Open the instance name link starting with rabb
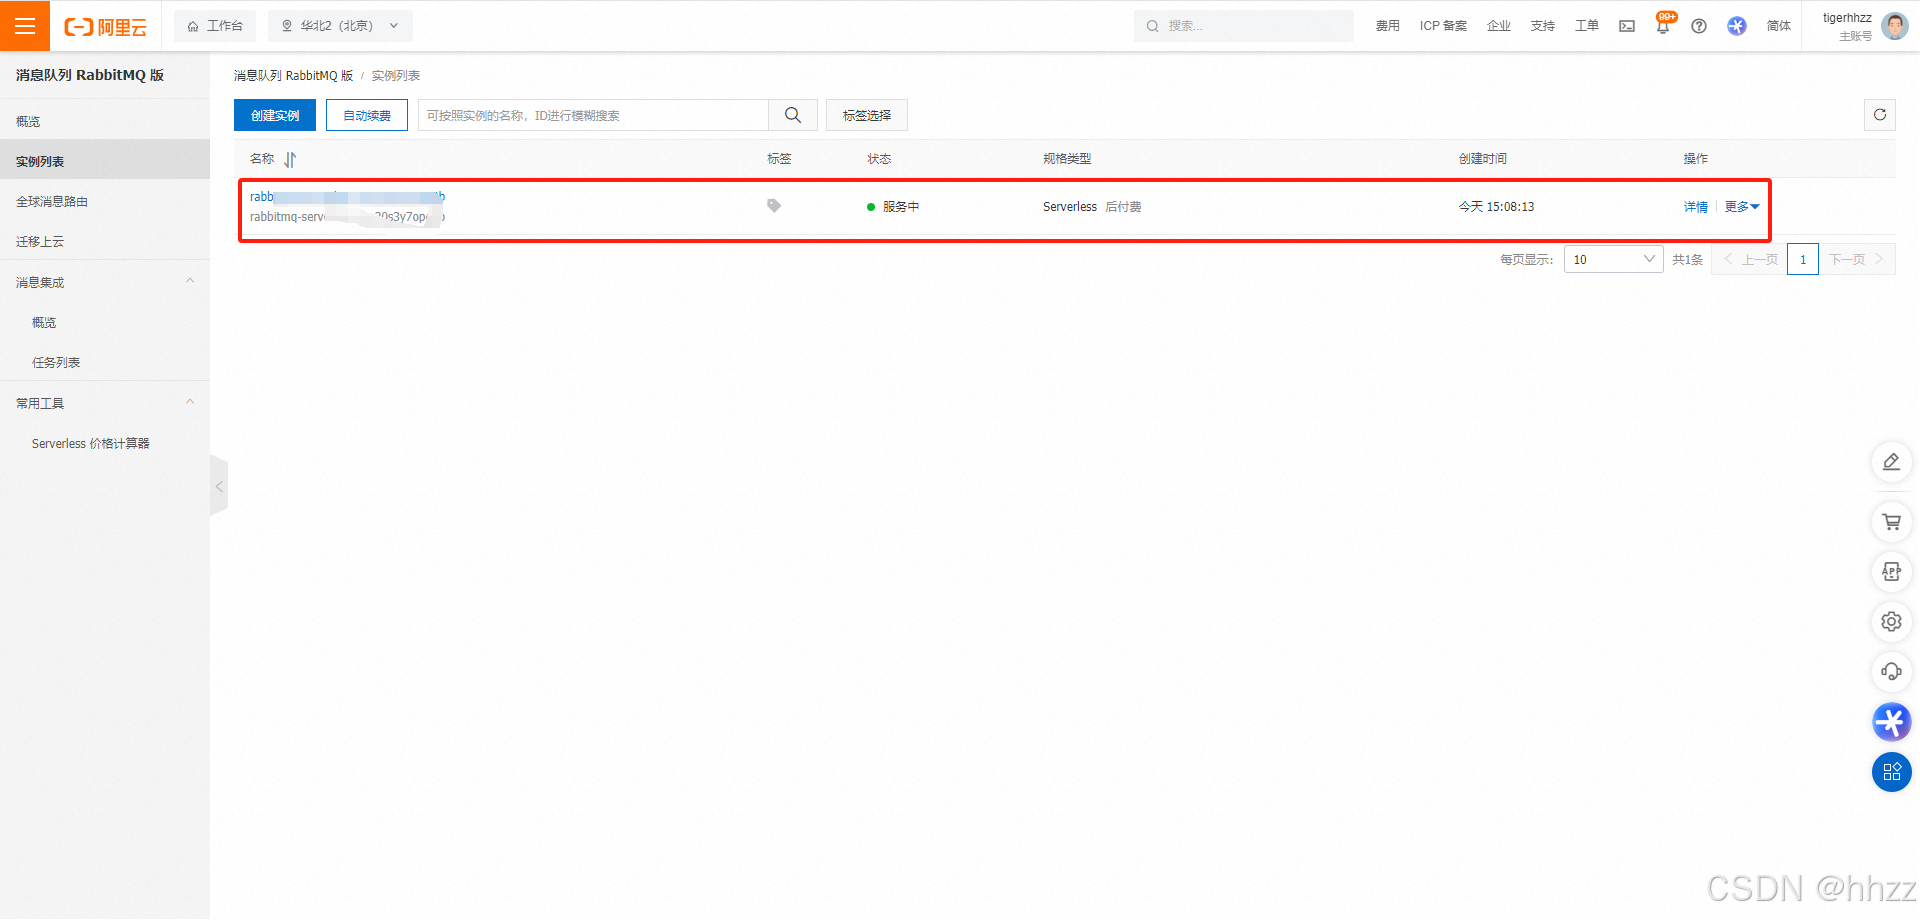 347,197
